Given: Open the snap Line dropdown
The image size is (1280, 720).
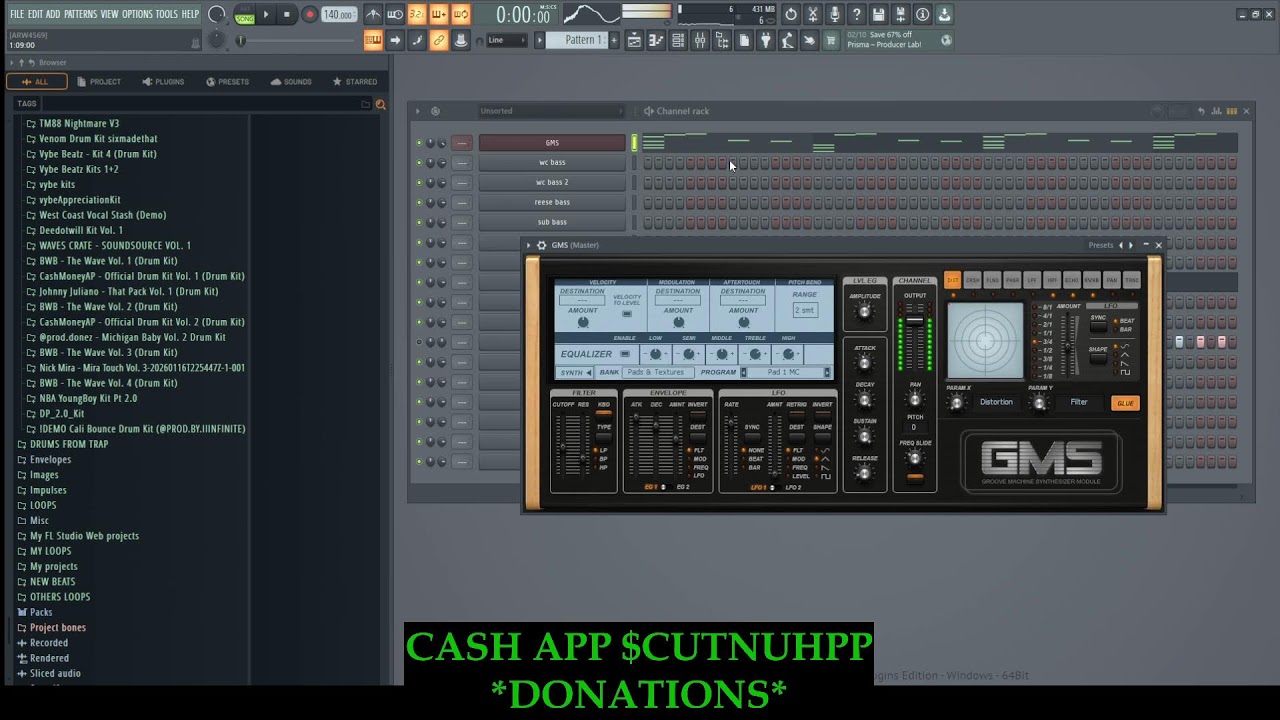Looking at the screenshot, I should click(507, 40).
